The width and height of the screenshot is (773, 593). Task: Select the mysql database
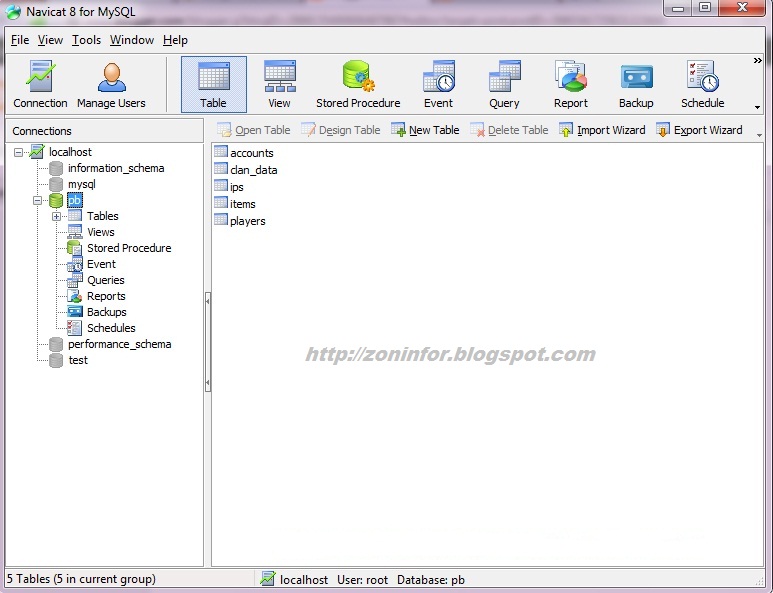(x=82, y=184)
